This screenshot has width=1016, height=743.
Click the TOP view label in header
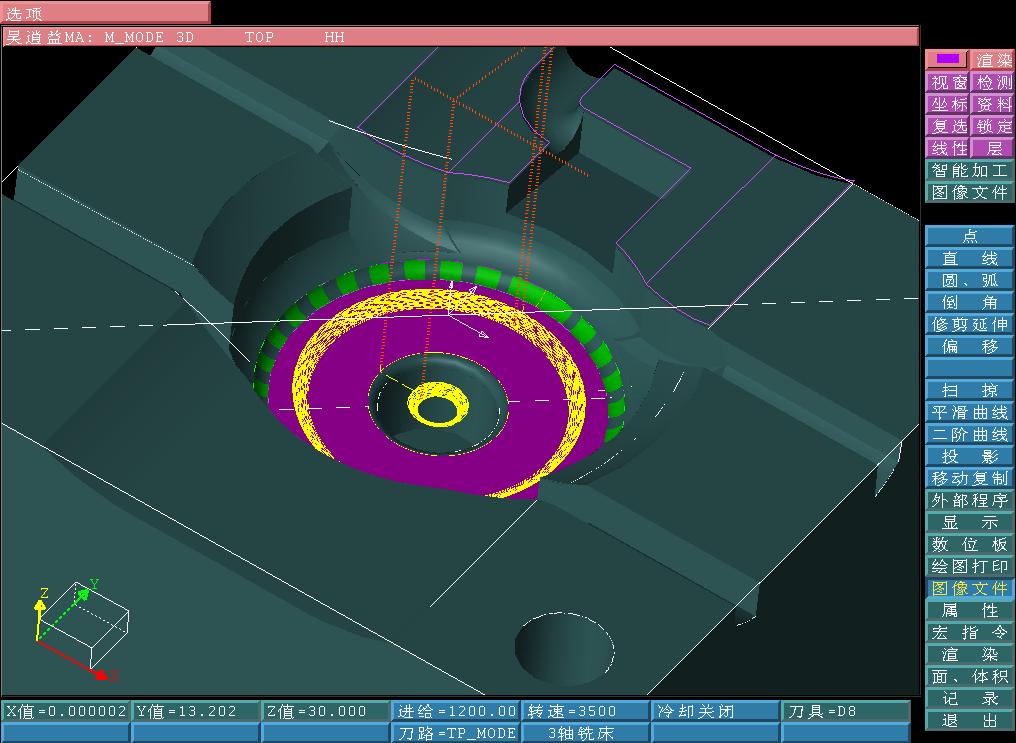coord(259,37)
